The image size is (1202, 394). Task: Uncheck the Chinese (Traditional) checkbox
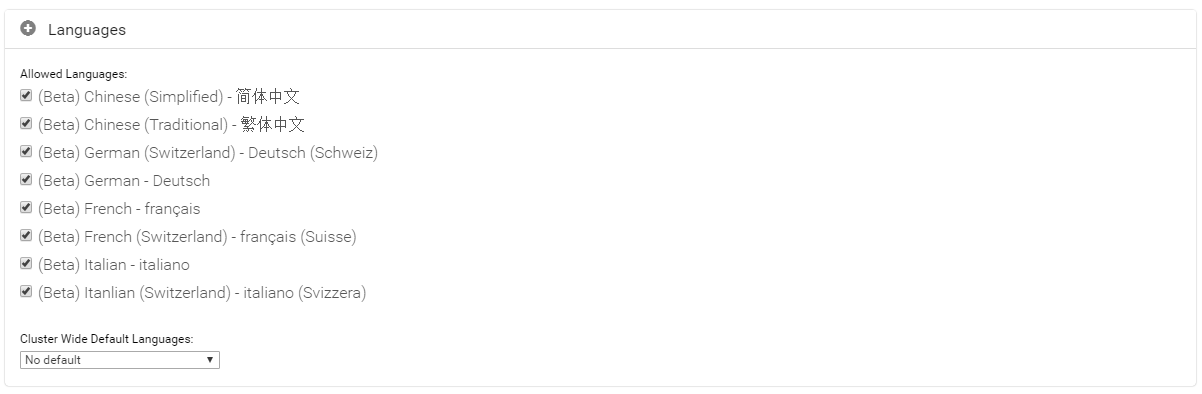(26, 124)
